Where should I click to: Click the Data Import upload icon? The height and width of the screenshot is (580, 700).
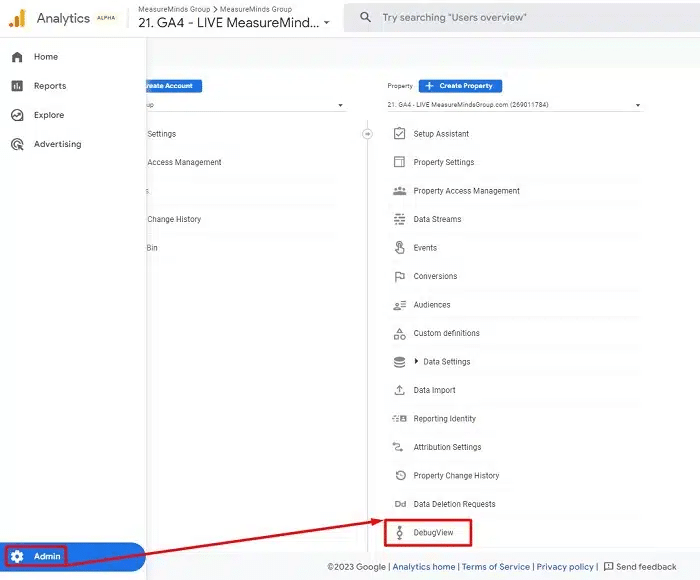click(399, 390)
